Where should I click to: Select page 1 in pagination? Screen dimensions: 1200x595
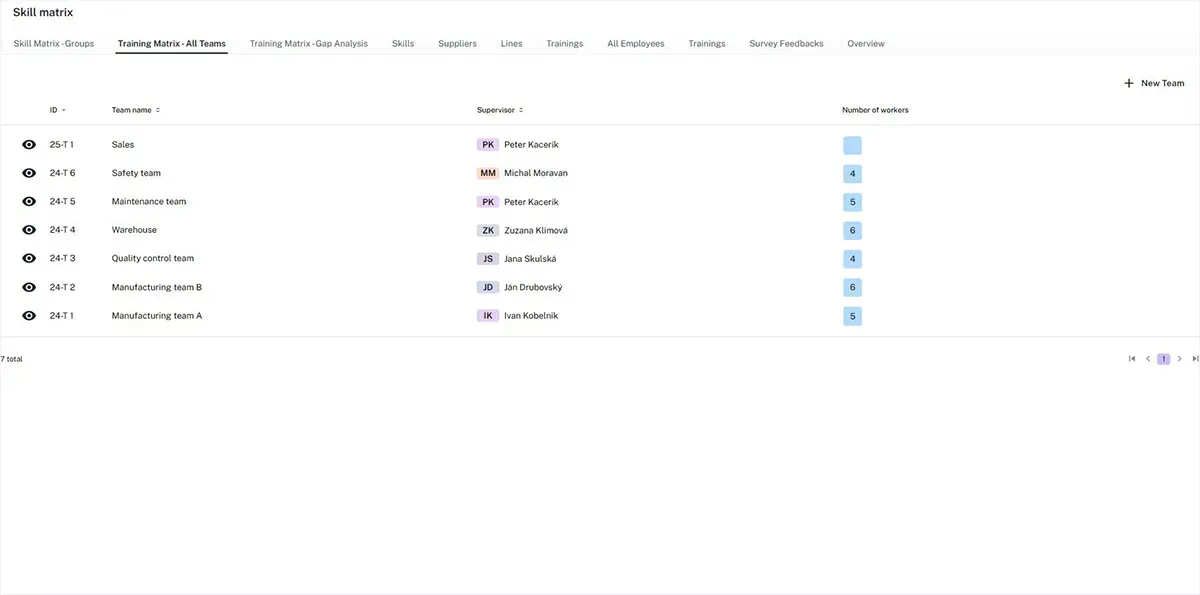tap(1164, 359)
